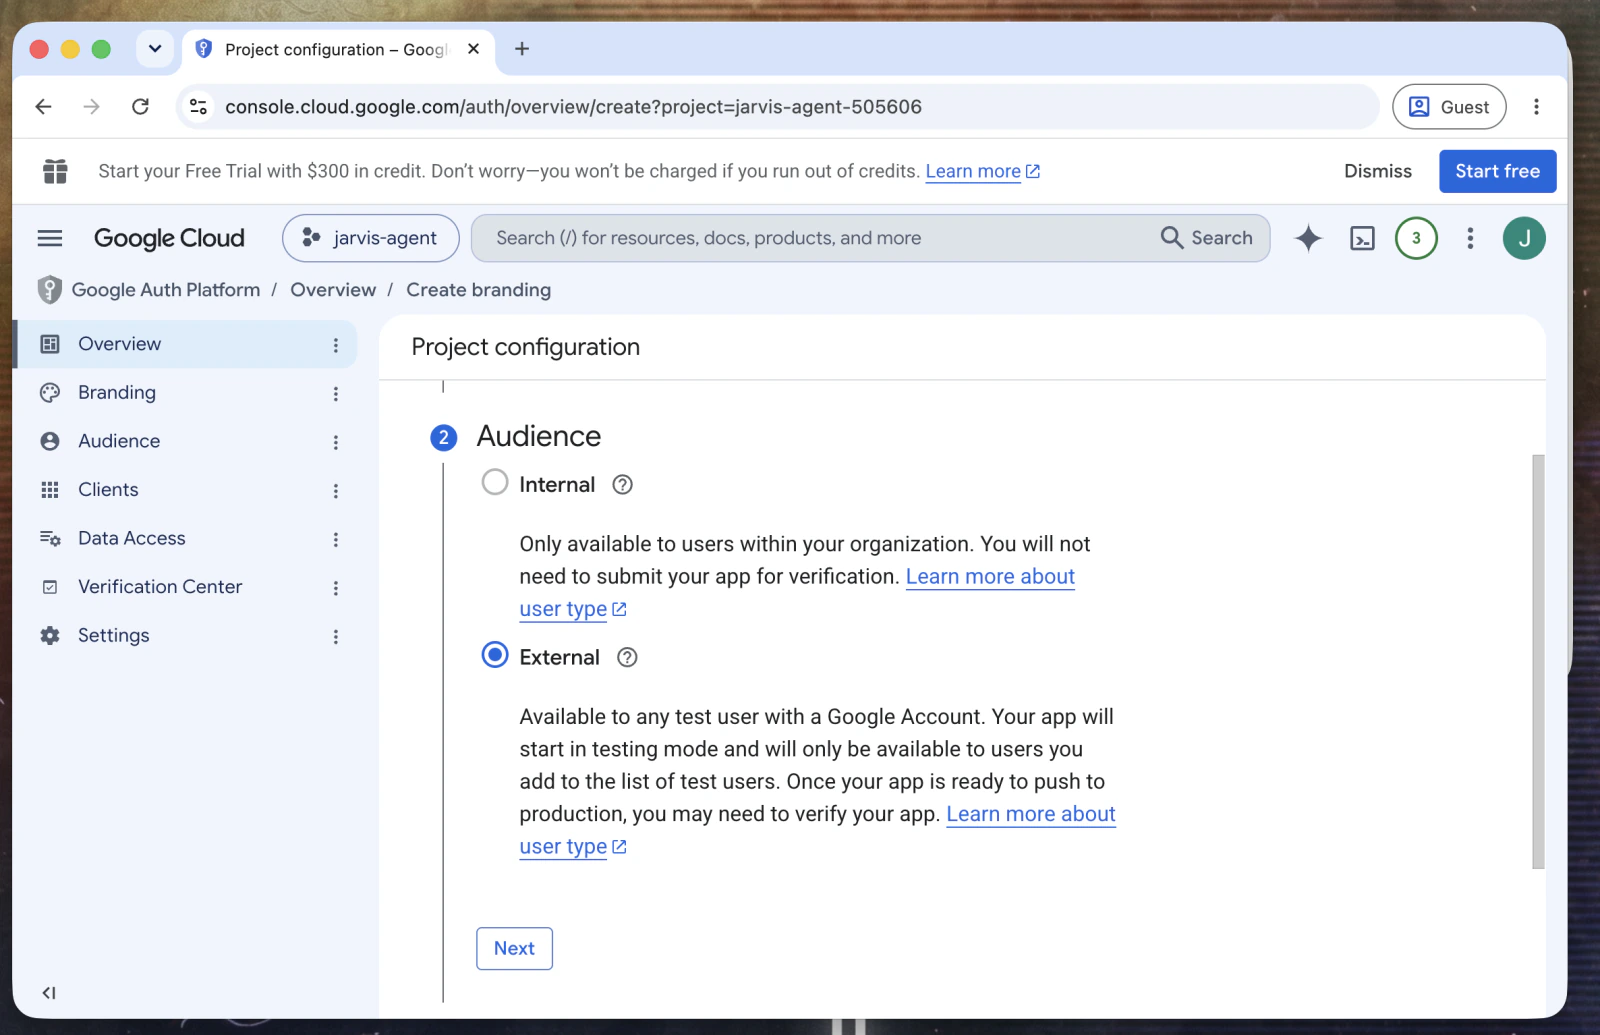The image size is (1600, 1035).
Task: Click the Verification Center checkbox icon
Action: point(50,587)
